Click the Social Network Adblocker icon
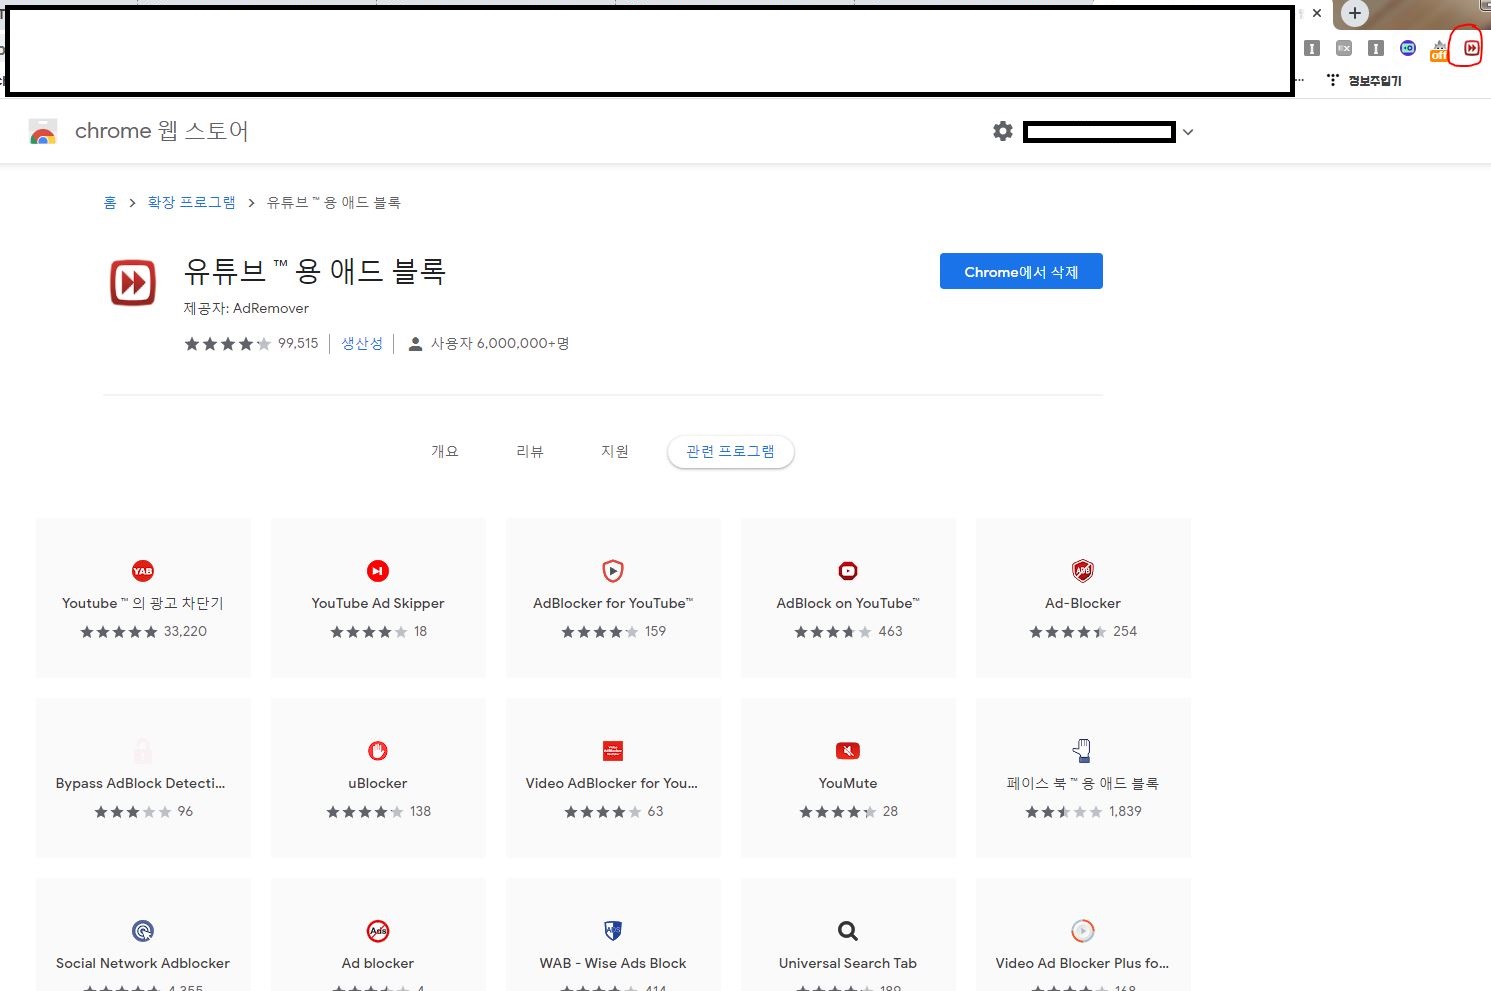The image size is (1491, 991). coord(143,931)
